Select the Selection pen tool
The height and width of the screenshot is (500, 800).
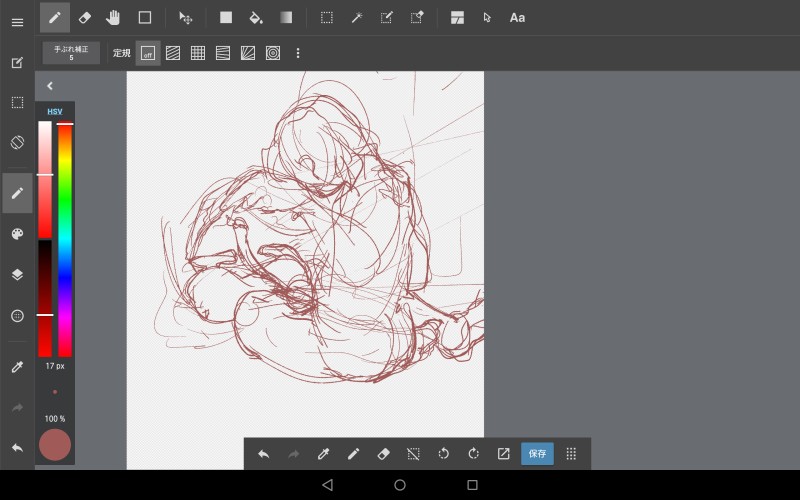(387, 18)
